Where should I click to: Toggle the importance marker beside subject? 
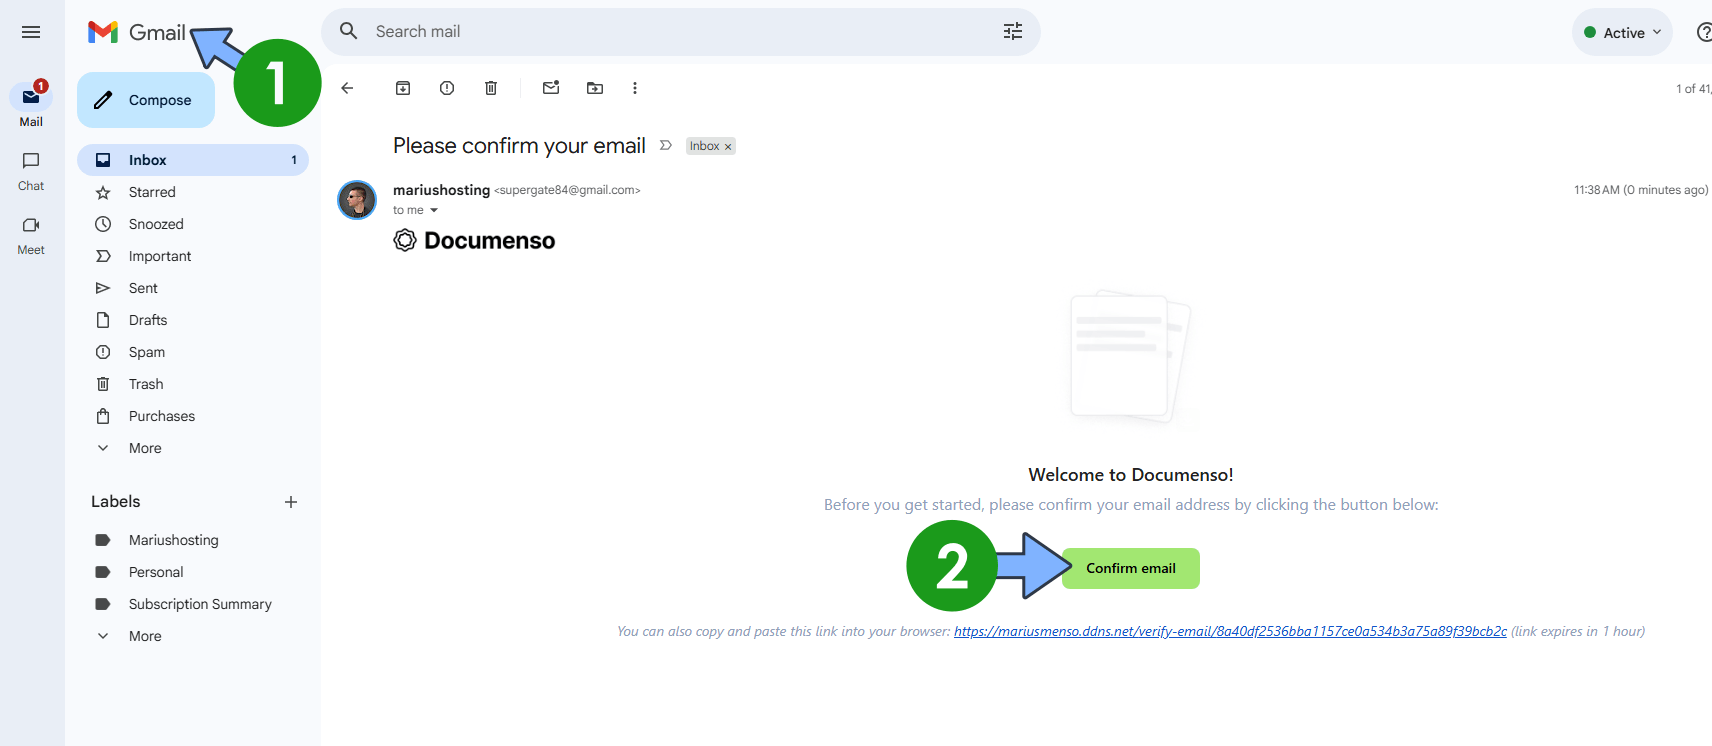(666, 146)
